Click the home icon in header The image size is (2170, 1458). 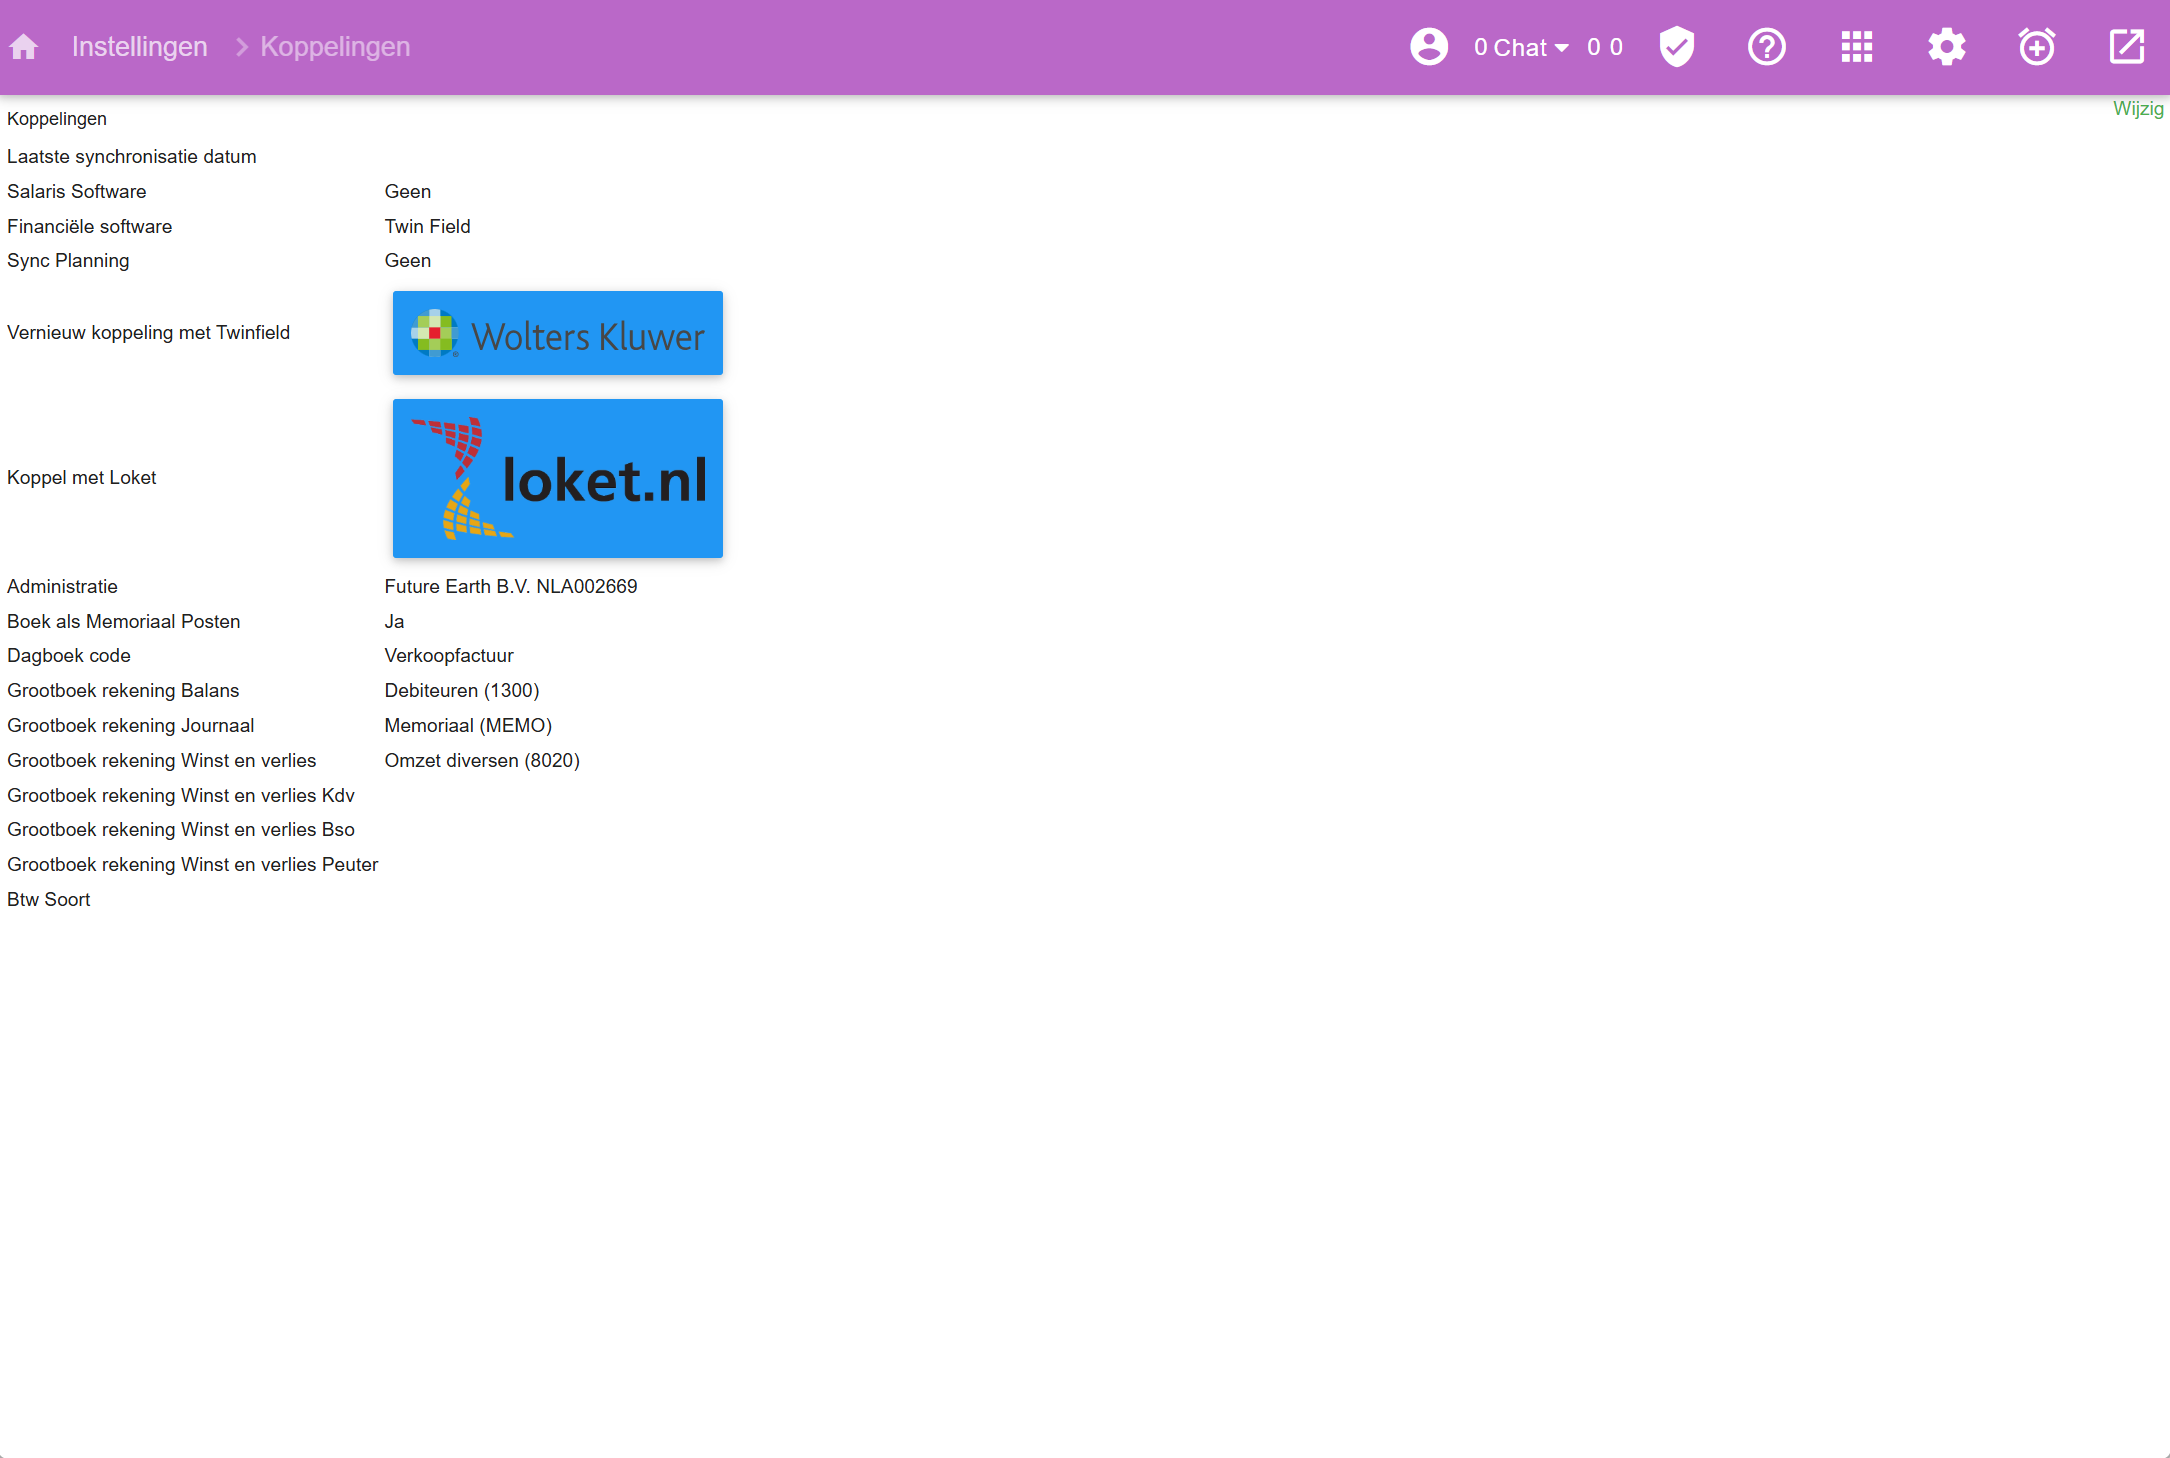click(x=23, y=47)
